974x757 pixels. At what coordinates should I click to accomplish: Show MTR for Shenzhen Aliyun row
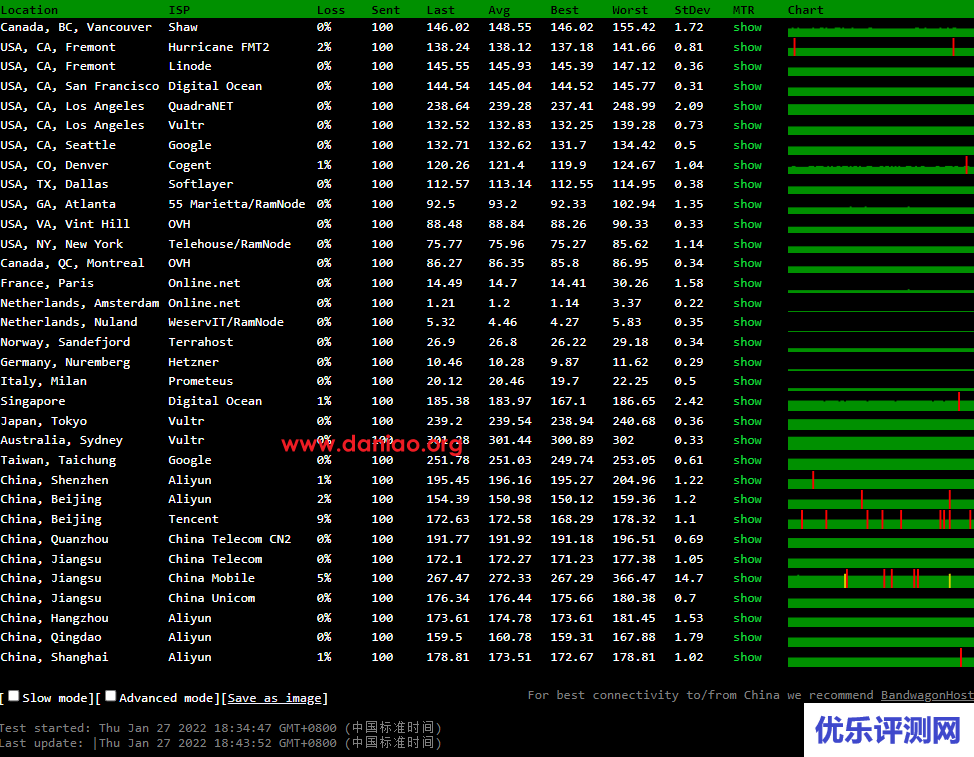pos(747,480)
